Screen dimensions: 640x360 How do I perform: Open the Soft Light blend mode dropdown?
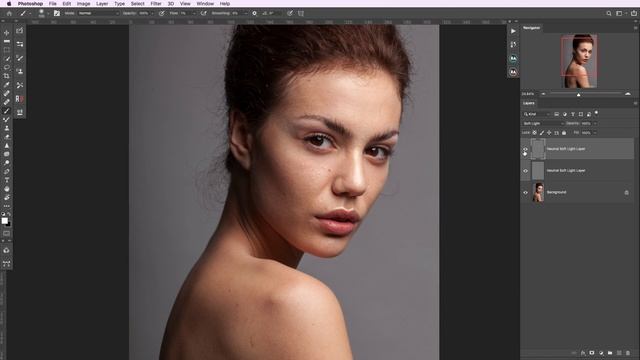click(x=543, y=123)
